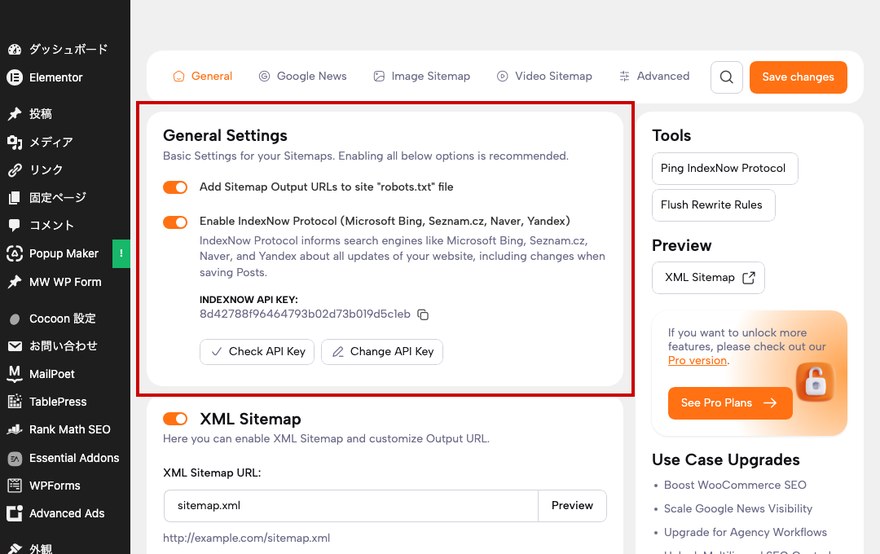Click the Rank Math SEO chart icon
This screenshot has height=554, width=880.
(x=15, y=429)
